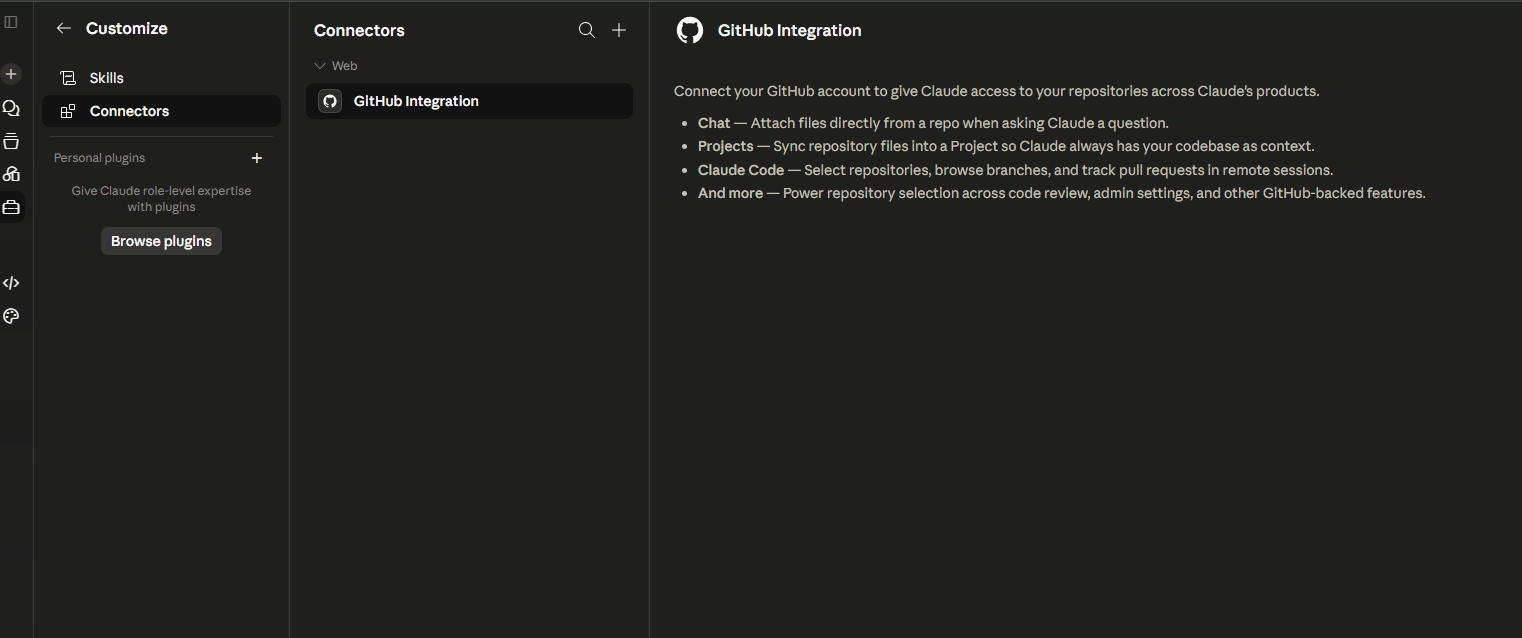The width and height of the screenshot is (1522, 638).
Task: Click the Customize heading text
Action: pos(127,29)
